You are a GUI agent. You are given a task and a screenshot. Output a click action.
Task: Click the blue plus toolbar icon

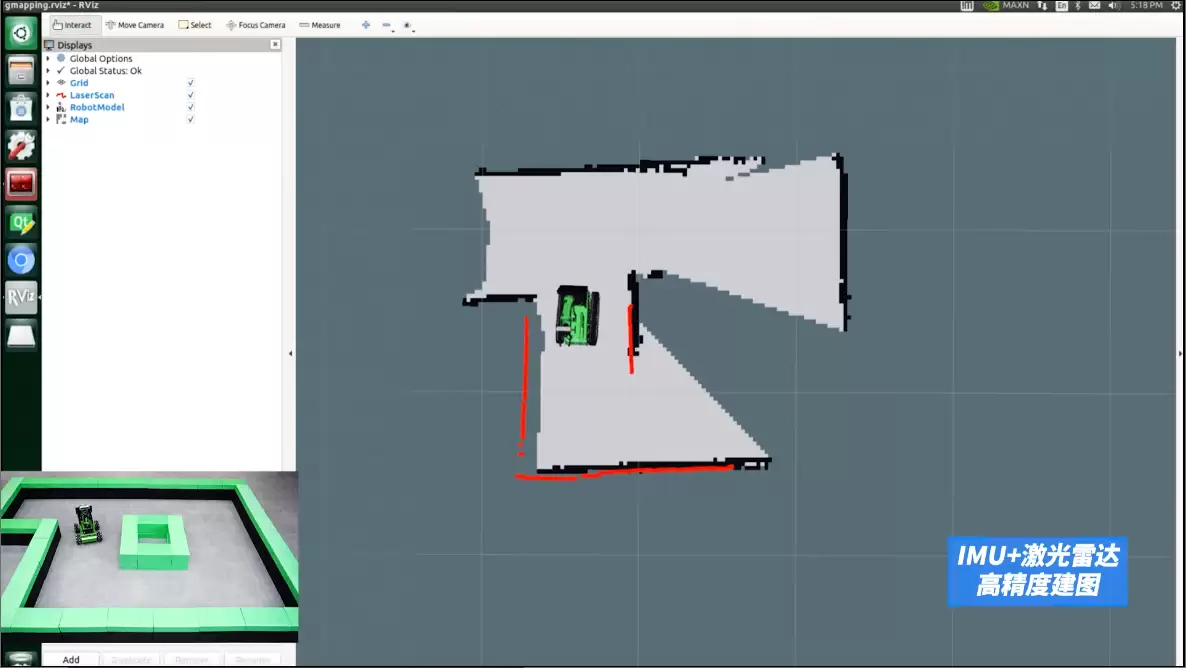point(365,25)
